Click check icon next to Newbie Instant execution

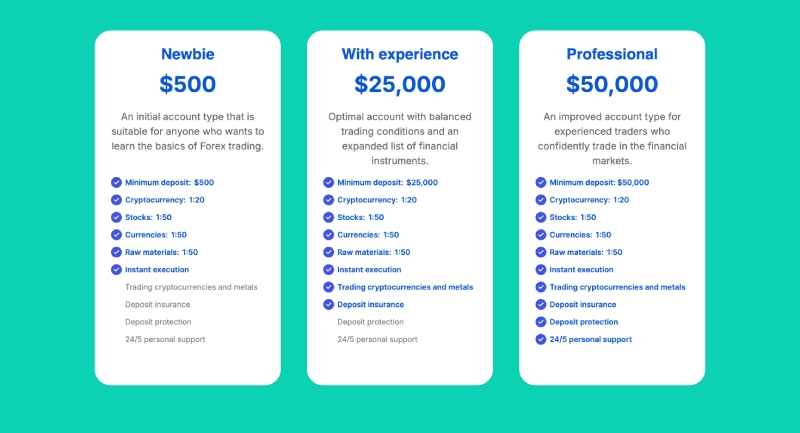coord(116,270)
